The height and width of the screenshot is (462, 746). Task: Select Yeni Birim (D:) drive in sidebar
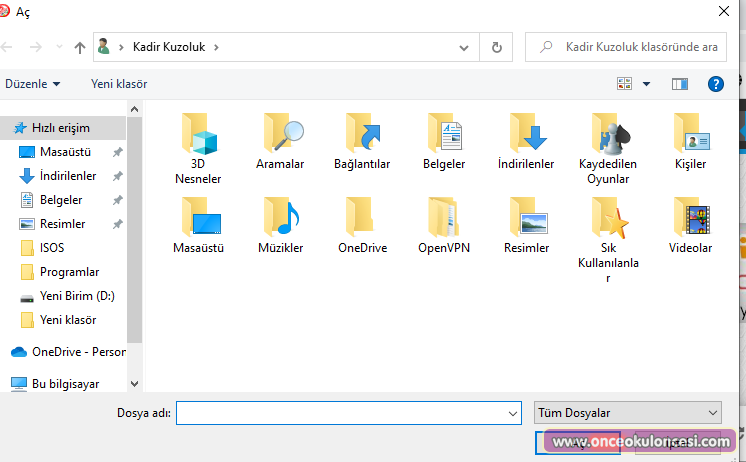pos(77,296)
